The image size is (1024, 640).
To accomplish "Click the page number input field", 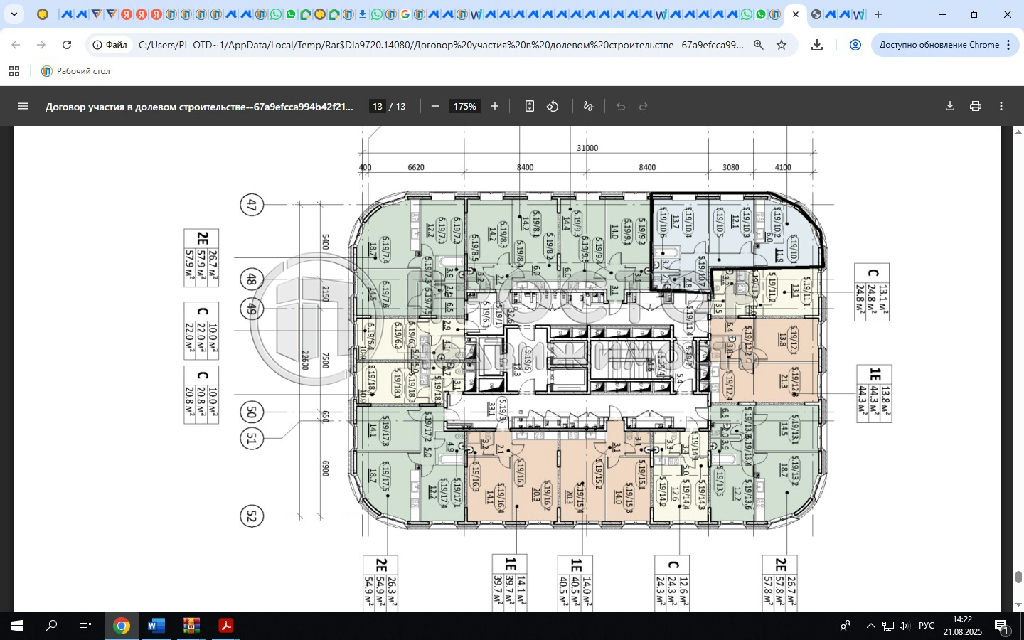I will (x=377, y=106).
